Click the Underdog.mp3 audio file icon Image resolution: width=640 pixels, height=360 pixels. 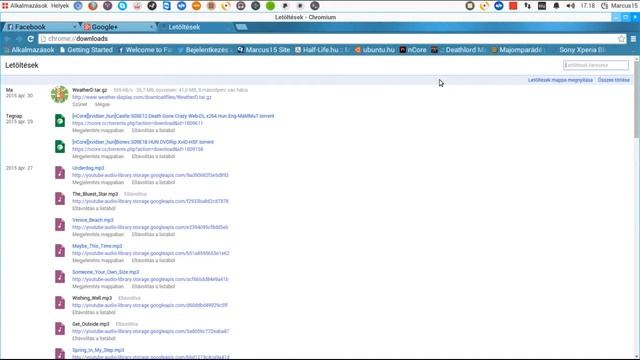point(60,173)
